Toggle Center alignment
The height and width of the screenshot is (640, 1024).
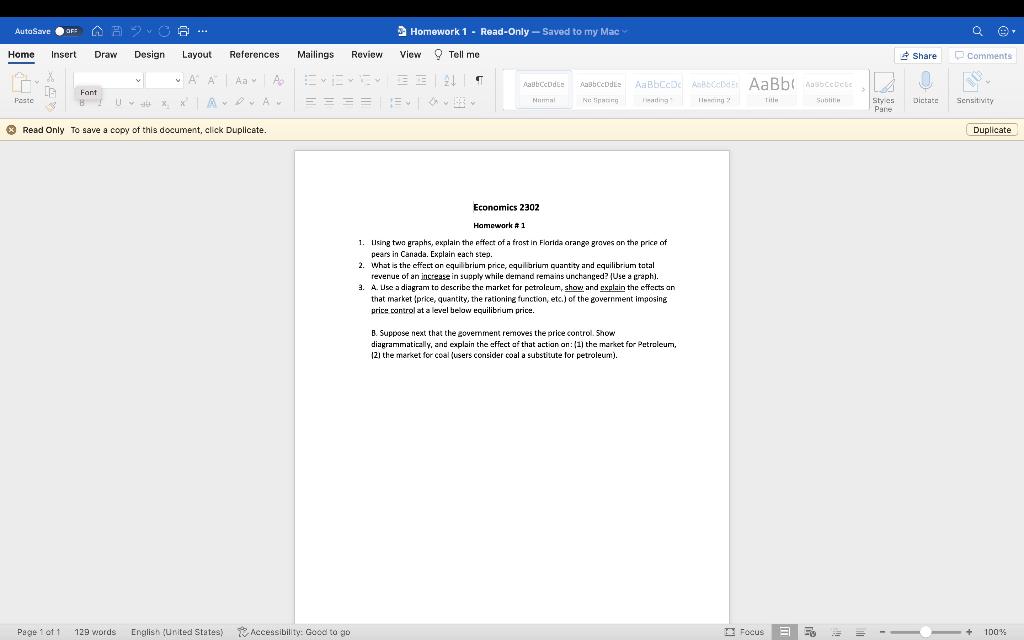(x=329, y=102)
